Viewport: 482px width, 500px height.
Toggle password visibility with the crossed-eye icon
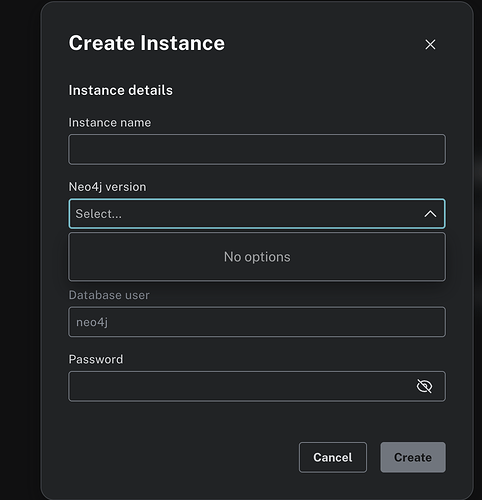424,386
